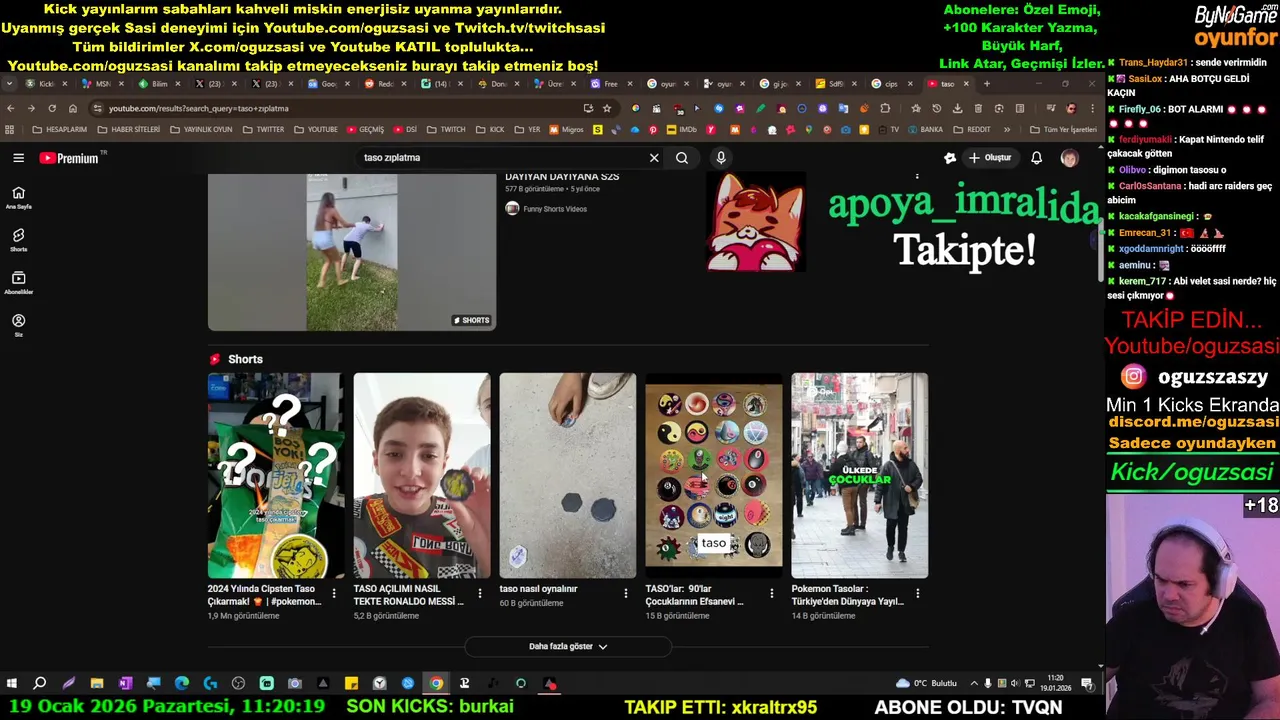Open options for 'Pokemon Tasolar' short

point(918,593)
